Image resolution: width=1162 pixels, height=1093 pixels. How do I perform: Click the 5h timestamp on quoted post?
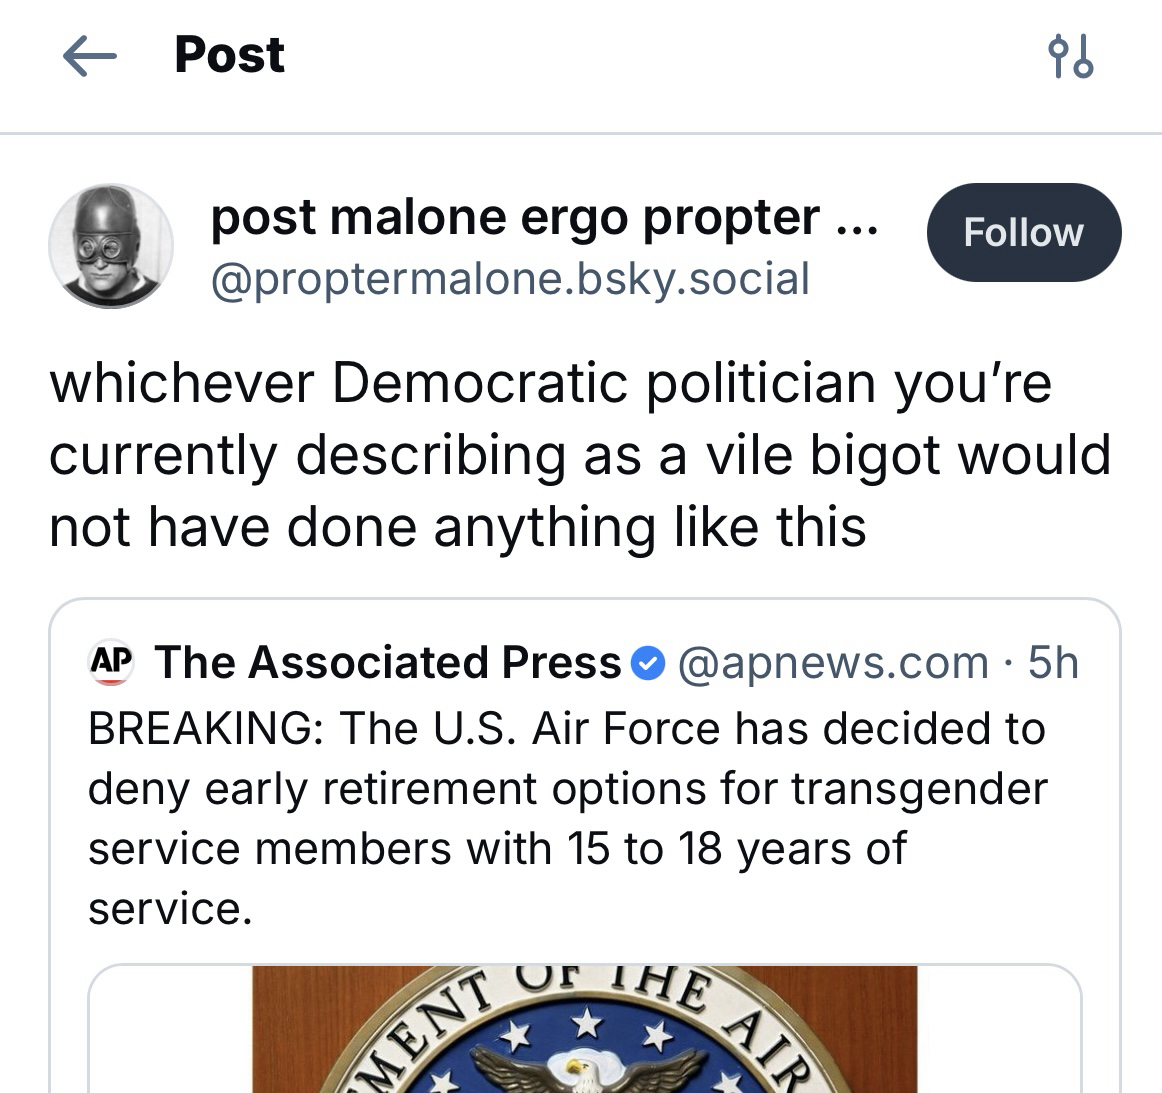click(x=1053, y=663)
